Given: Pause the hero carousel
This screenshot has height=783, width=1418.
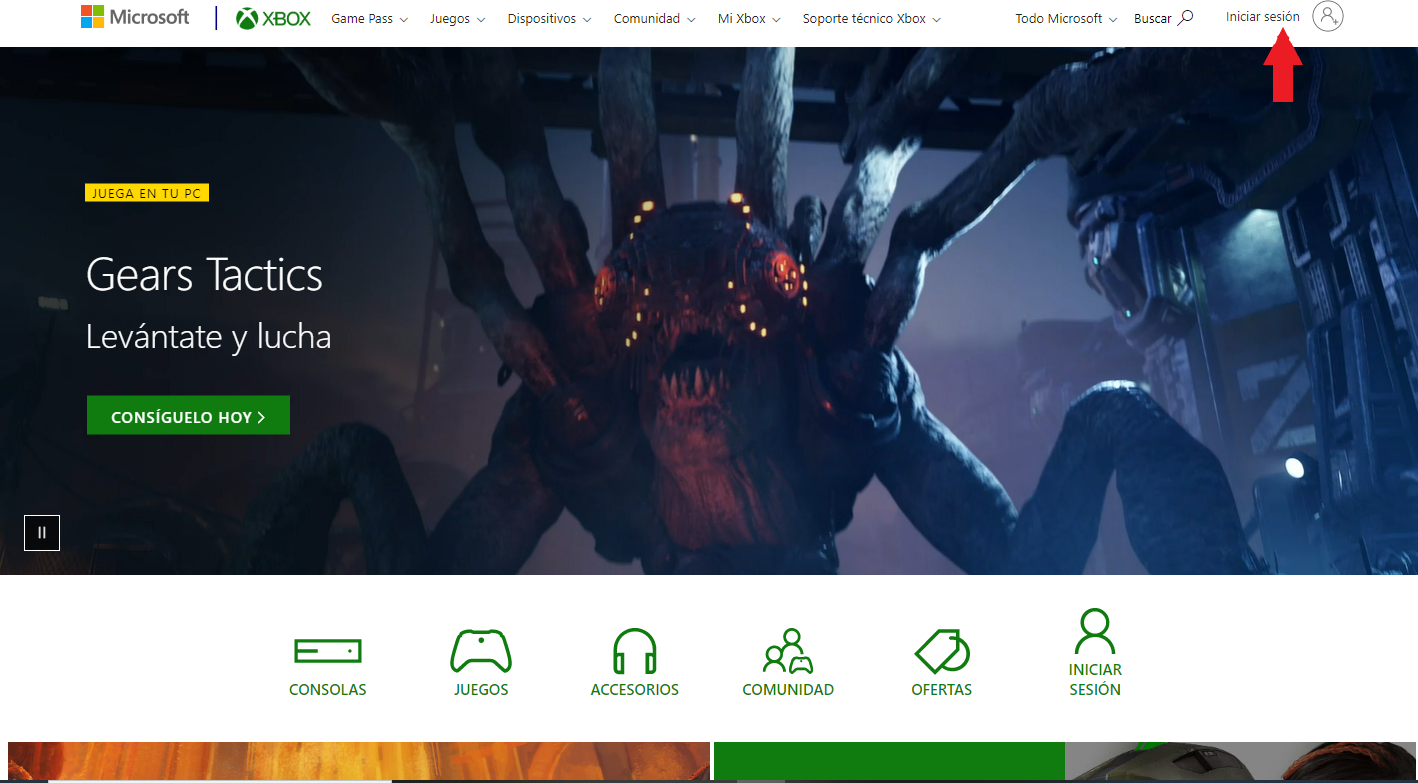Looking at the screenshot, I should pyautogui.click(x=42, y=533).
